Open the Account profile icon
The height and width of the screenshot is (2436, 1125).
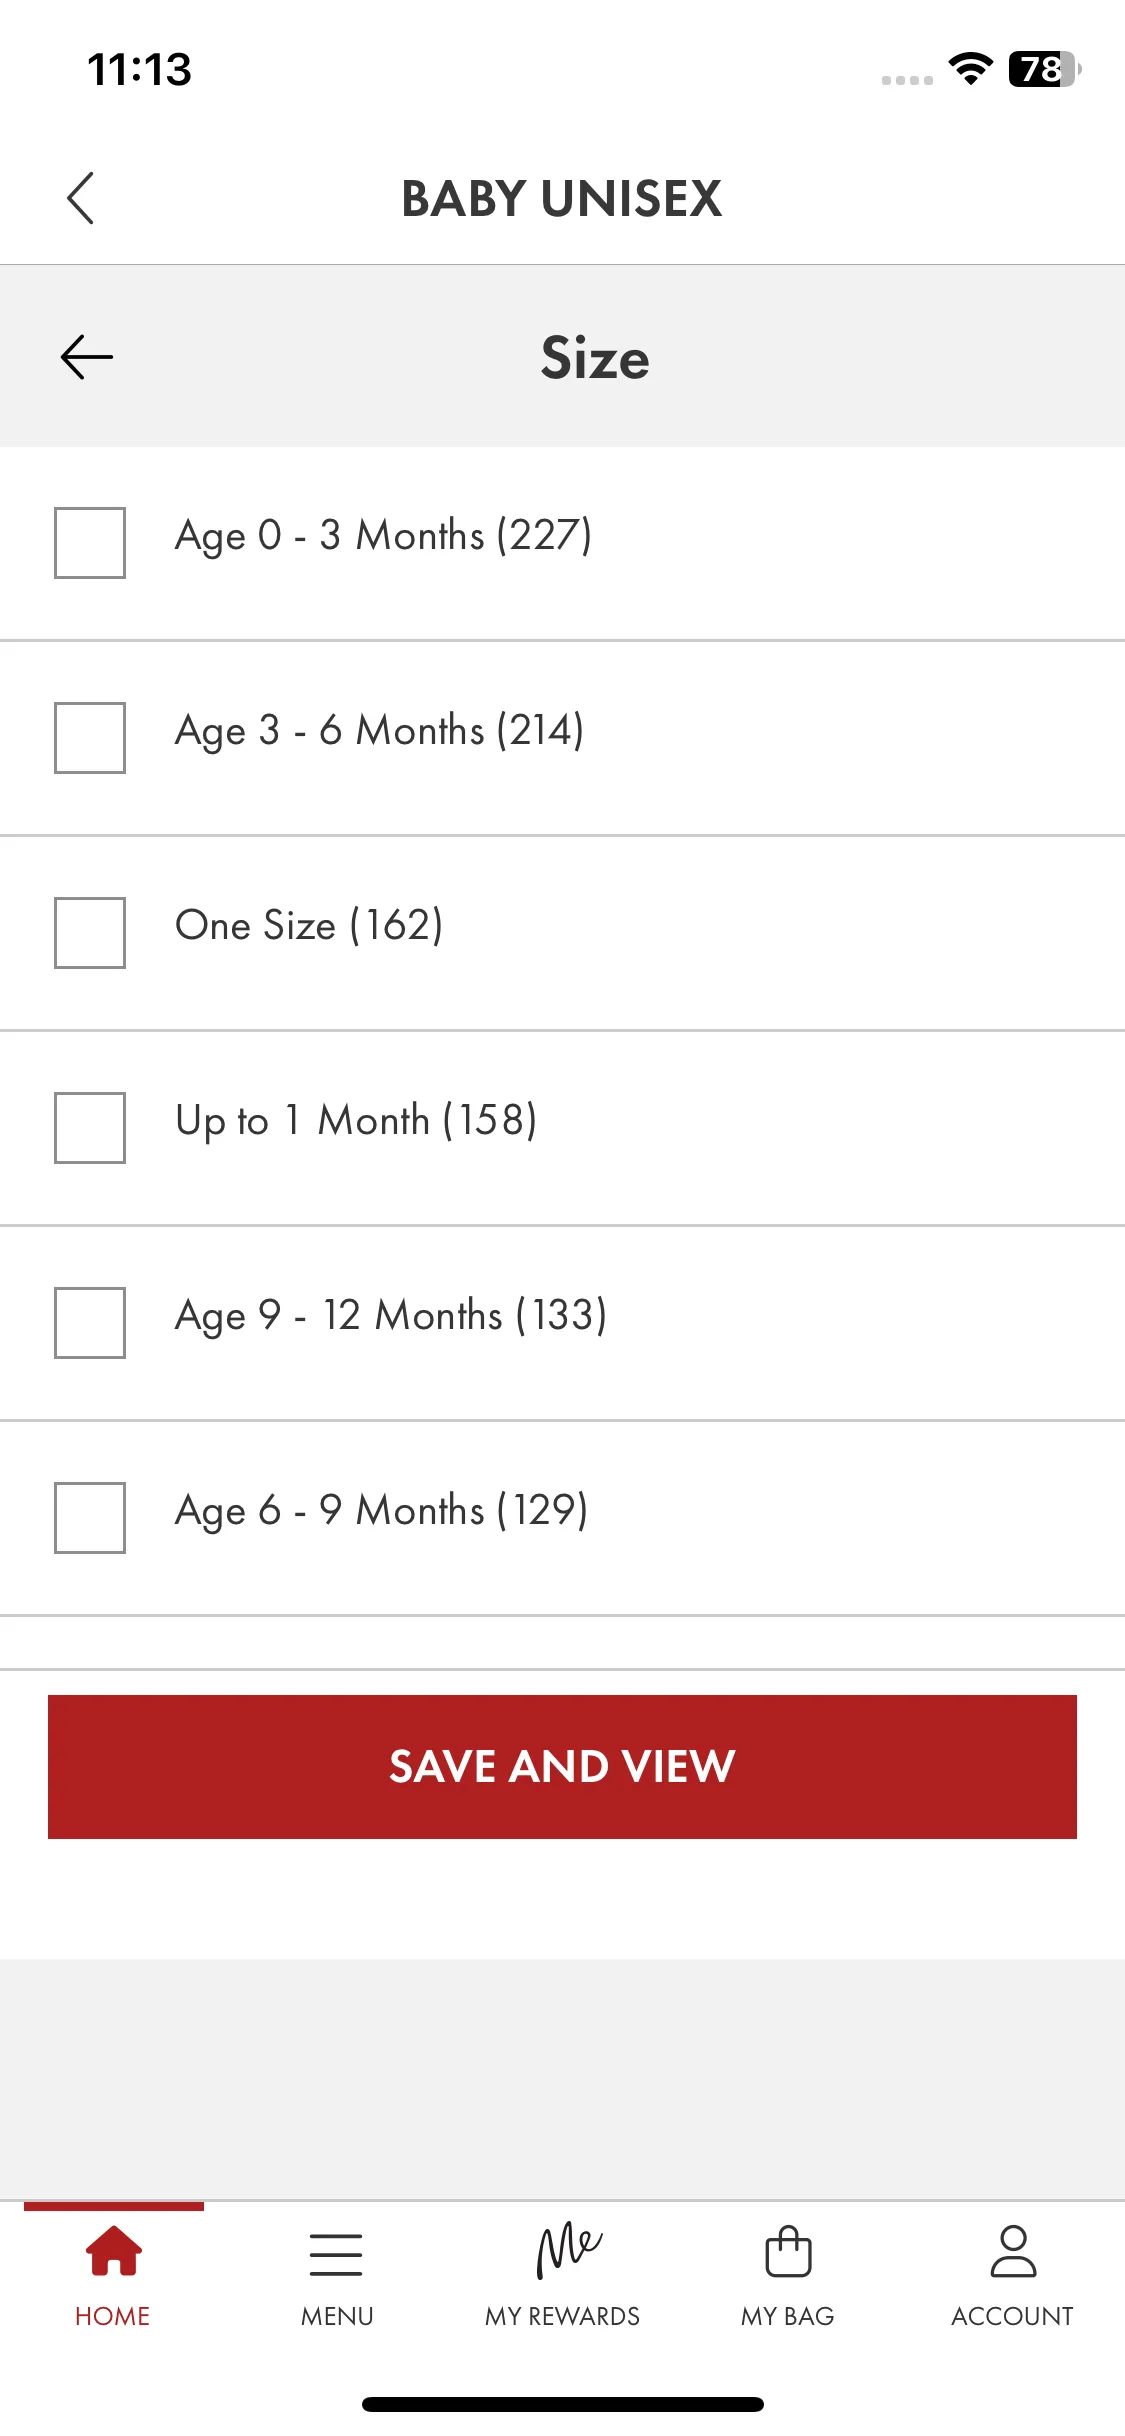tap(1013, 2251)
